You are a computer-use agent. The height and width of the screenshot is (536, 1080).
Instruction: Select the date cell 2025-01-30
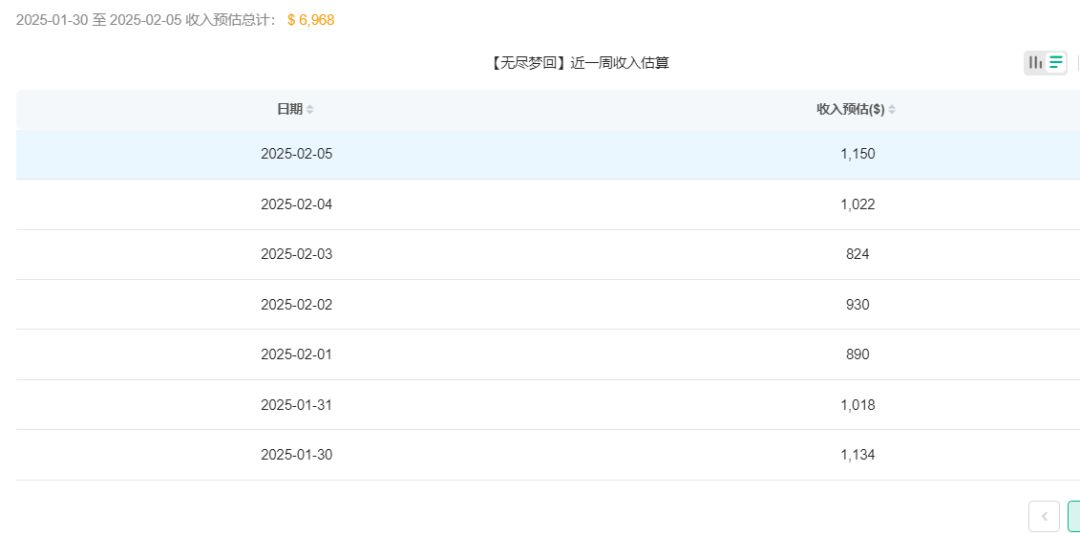tap(296, 455)
